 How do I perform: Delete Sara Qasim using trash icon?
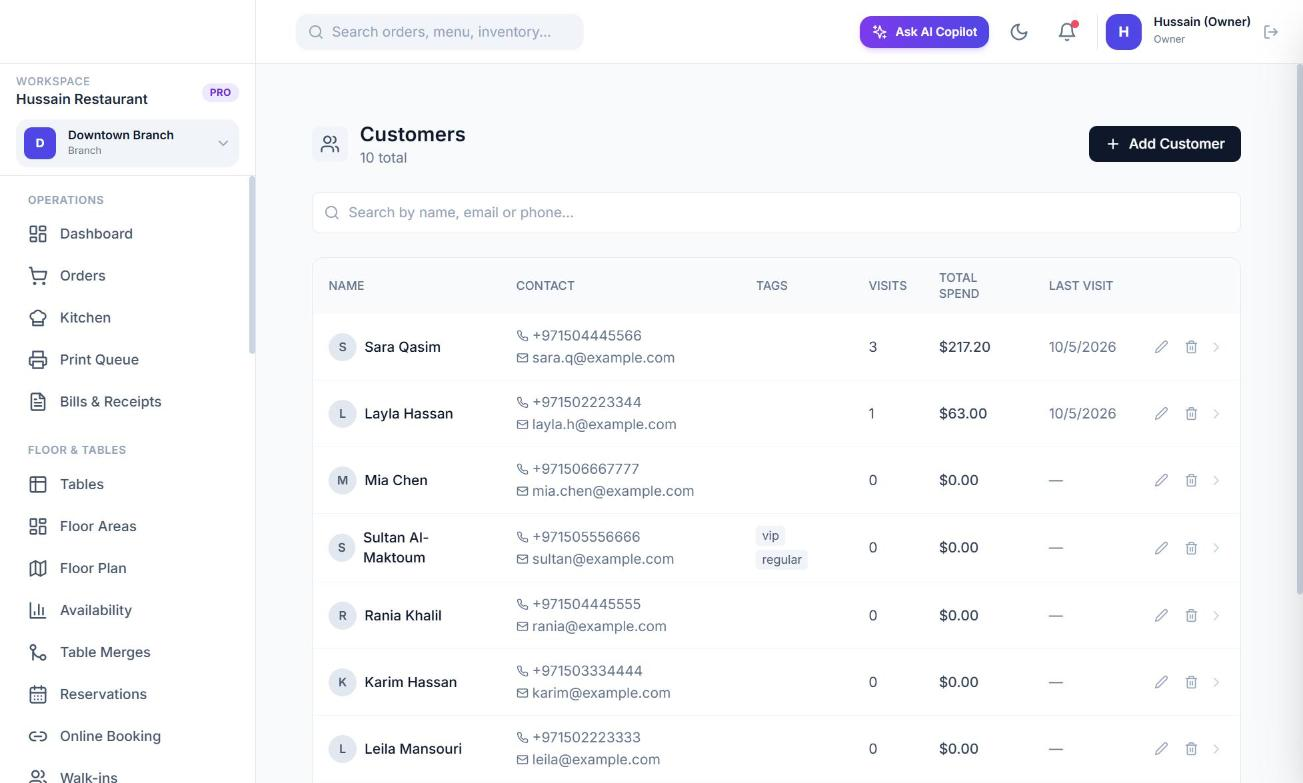point(1191,347)
